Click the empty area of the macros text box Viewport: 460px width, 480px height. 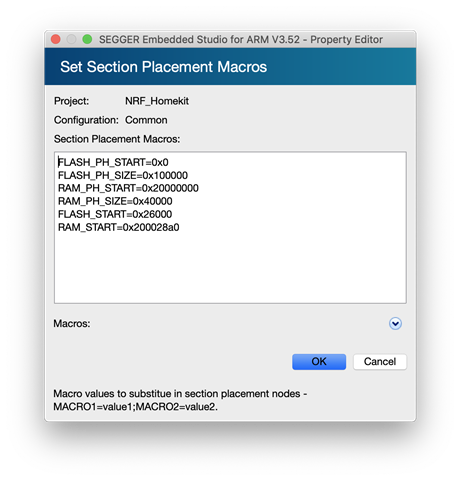pyautogui.click(x=230, y=268)
